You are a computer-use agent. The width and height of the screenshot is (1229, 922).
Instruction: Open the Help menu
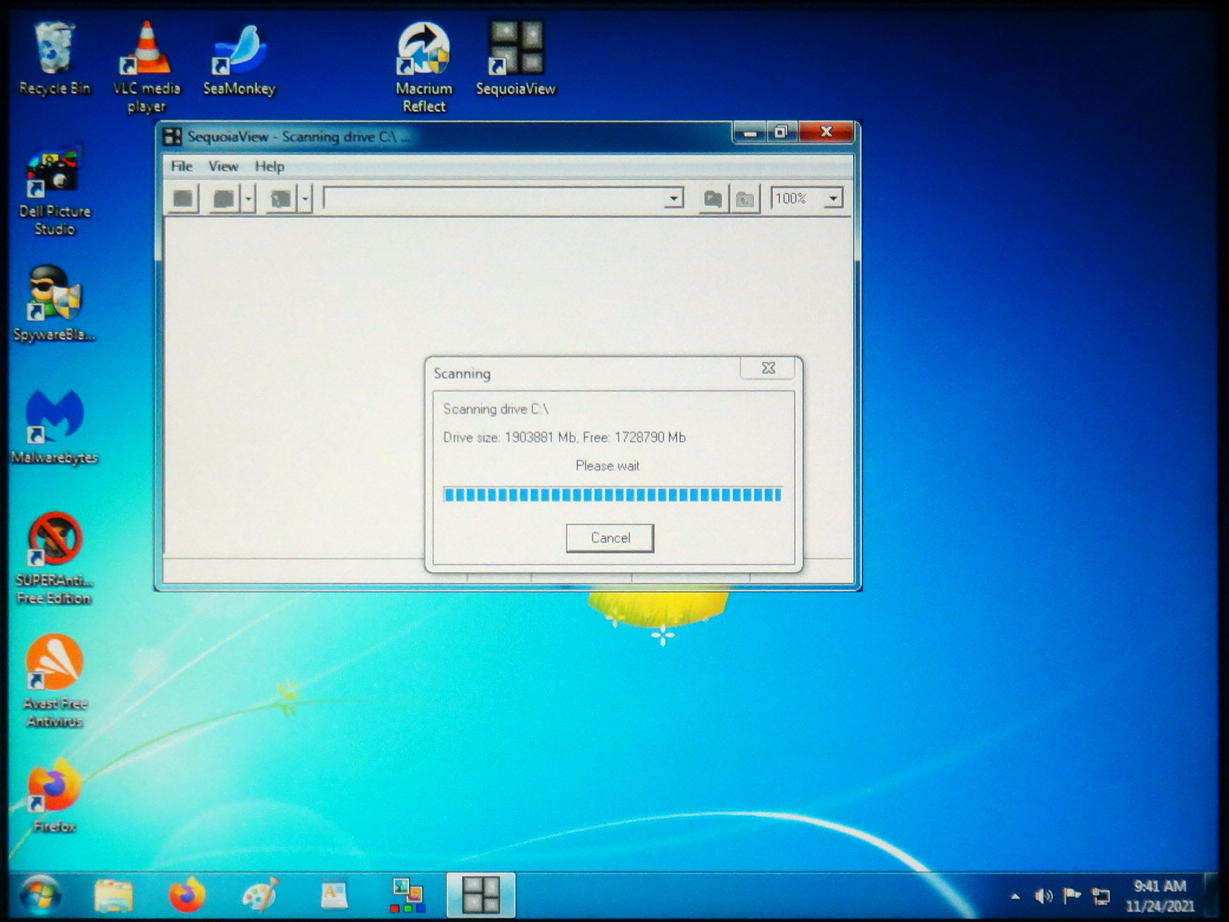tap(269, 166)
